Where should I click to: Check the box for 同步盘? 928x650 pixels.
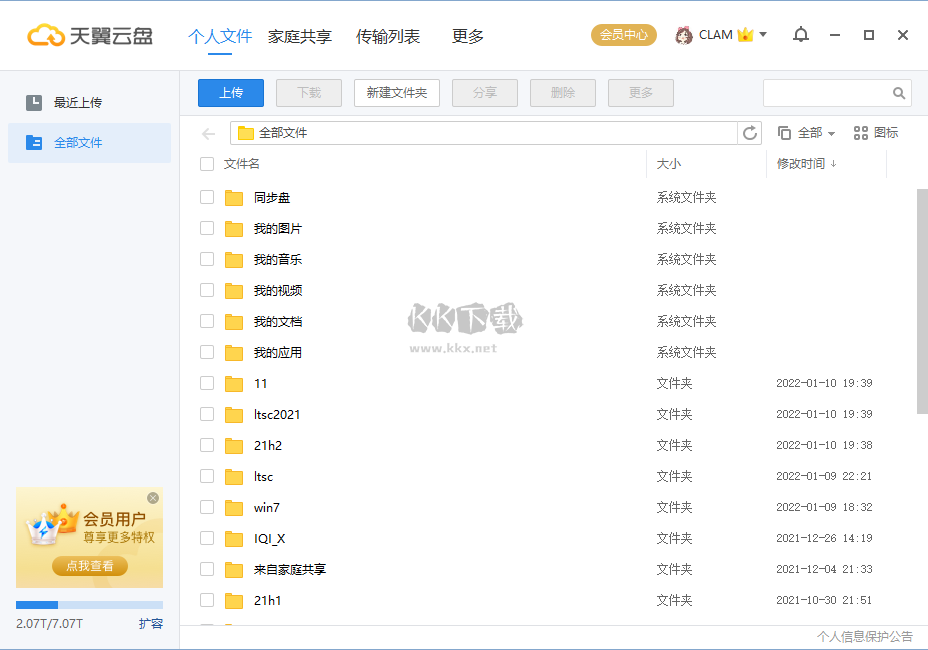pos(207,197)
